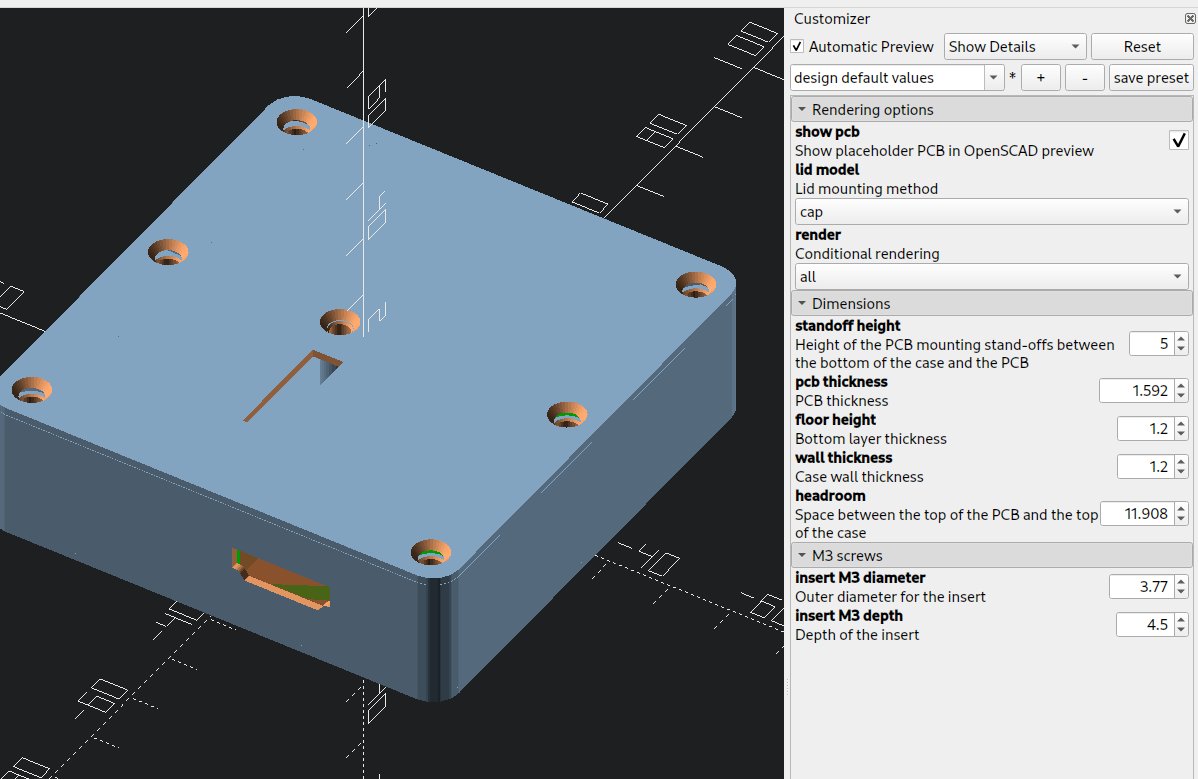Open the render all dropdown
Screen dimensions: 1198x779
(x=992, y=276)
